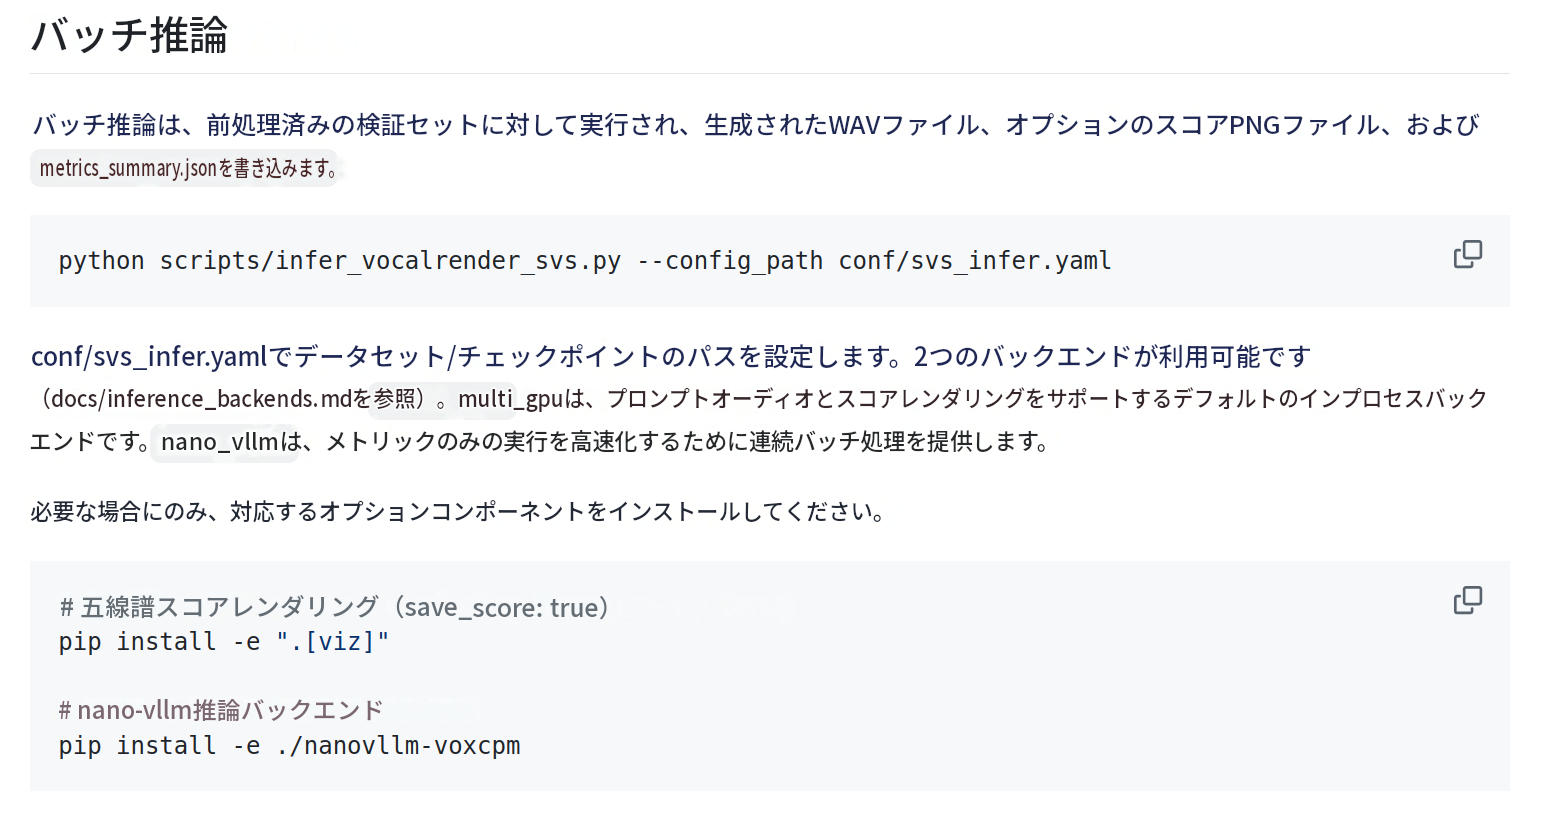Click the scripts/infer_vocalrender_svs.py path in code
The height and width of the screenshot is (814, 1546).
click(390, 261)
